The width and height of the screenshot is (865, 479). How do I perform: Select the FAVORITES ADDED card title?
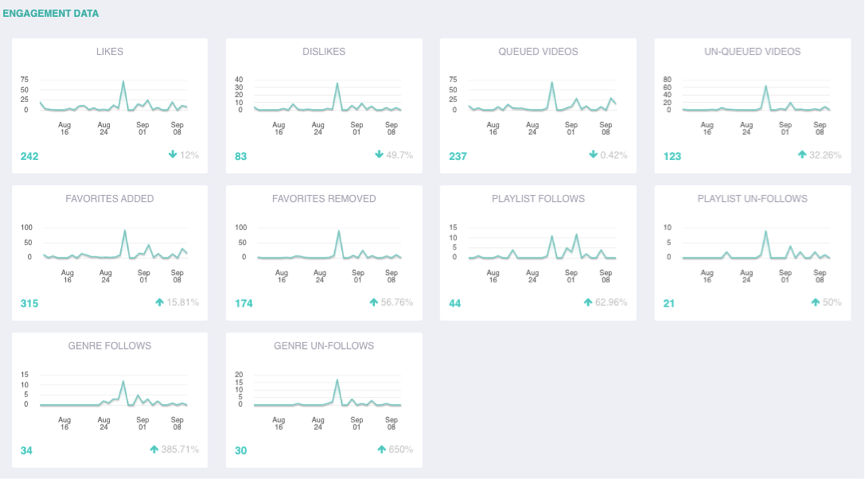pos(110,199)
